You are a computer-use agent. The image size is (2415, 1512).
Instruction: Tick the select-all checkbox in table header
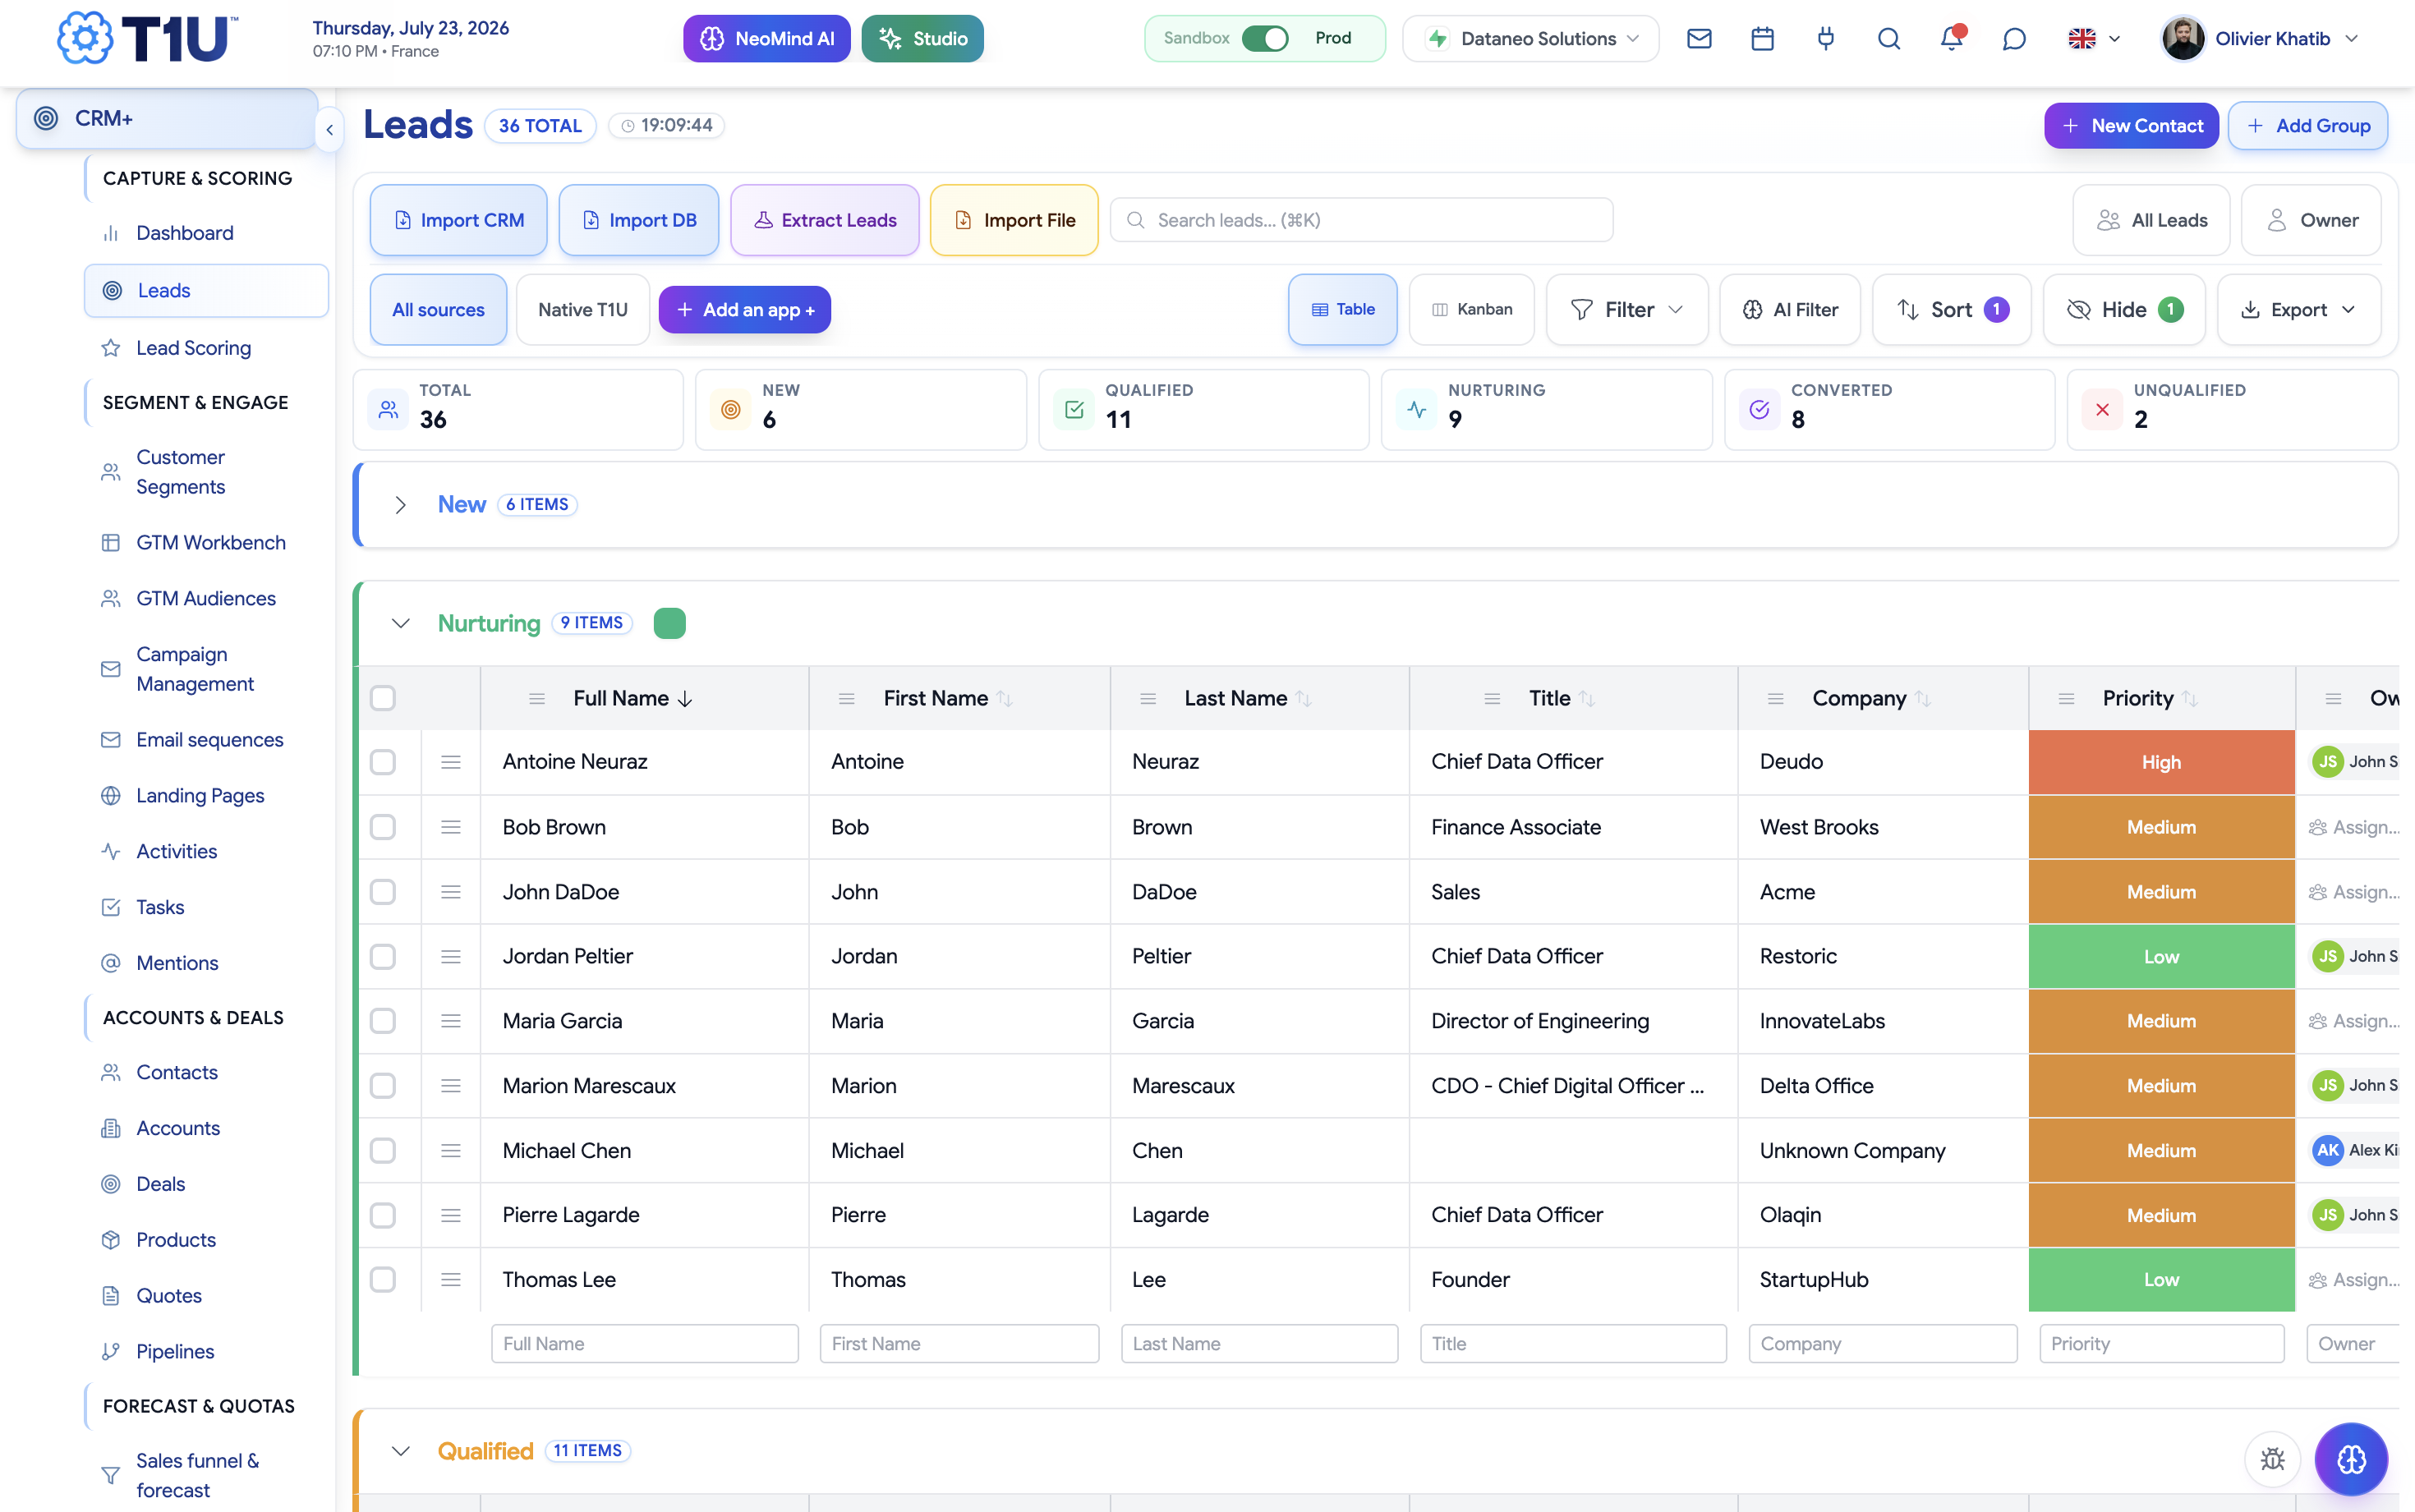(383, 698)
